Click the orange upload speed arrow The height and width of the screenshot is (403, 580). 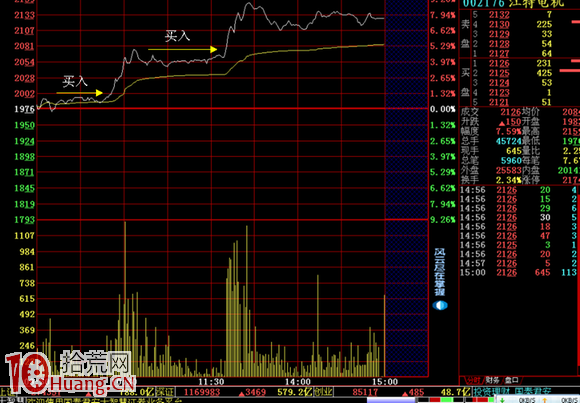pos(544,400)
